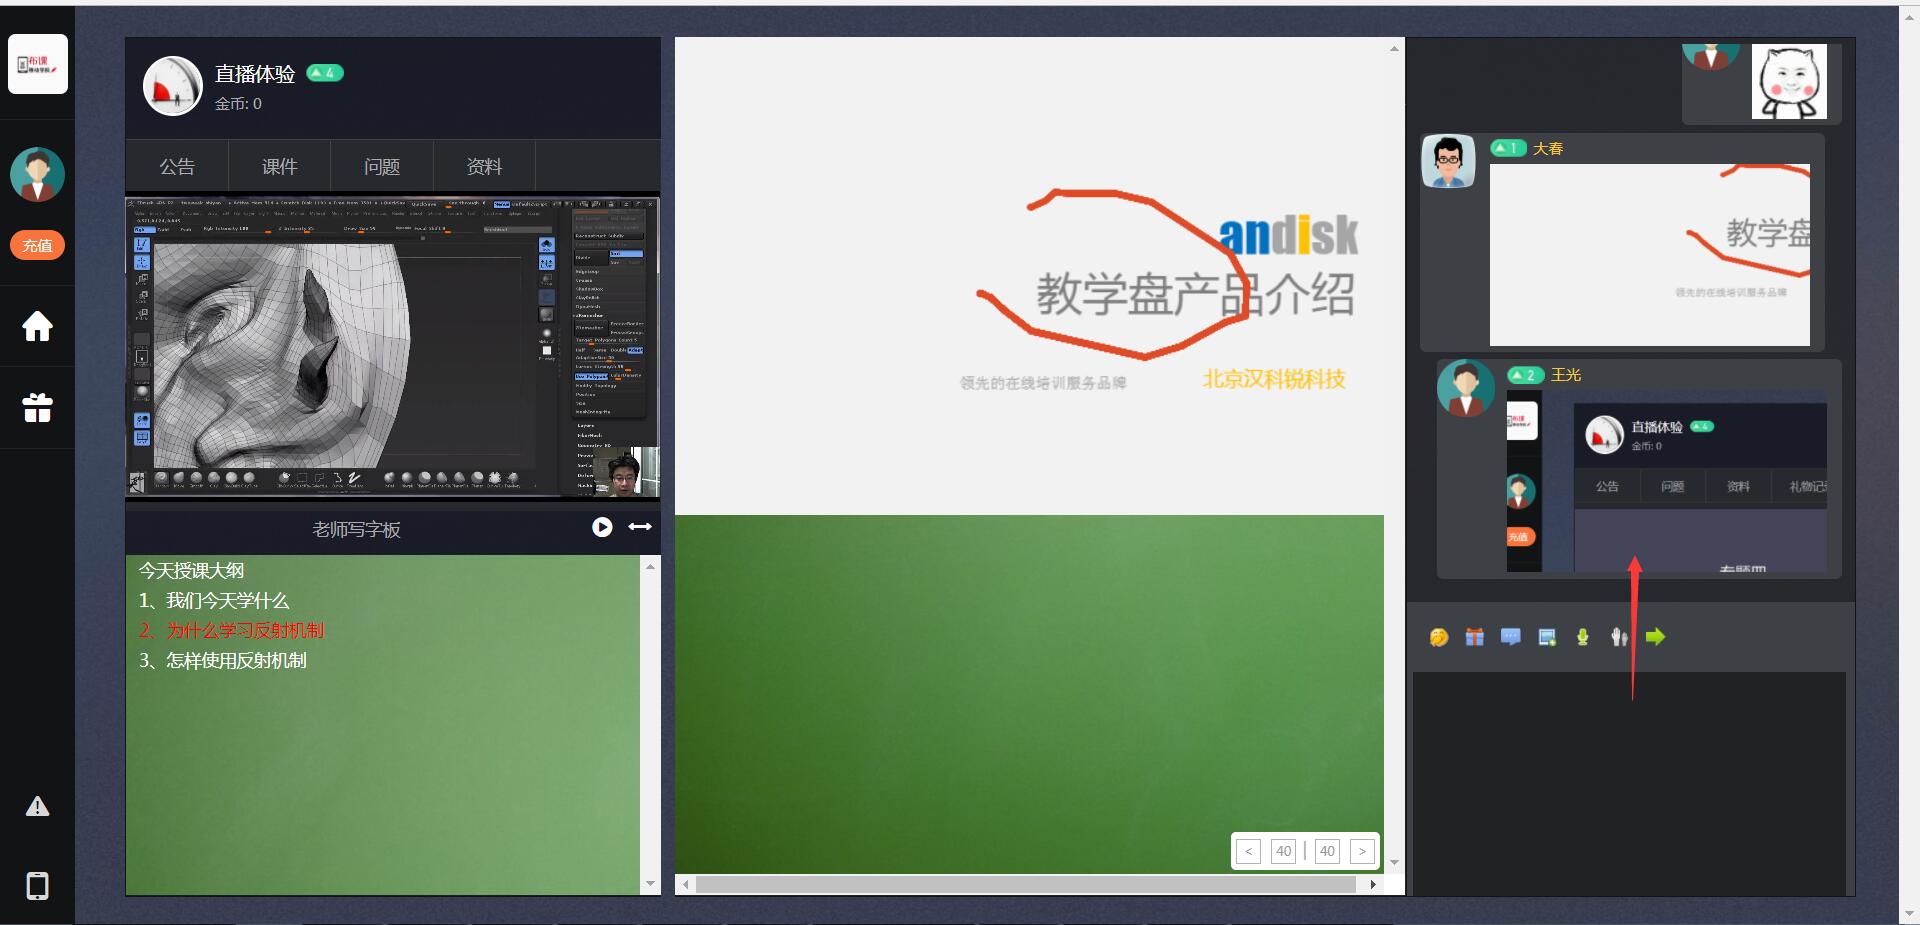Viewport: 1920px width, 925px height.
Task: Toggle the expand arrows next to play button
Action: point(639,527)
